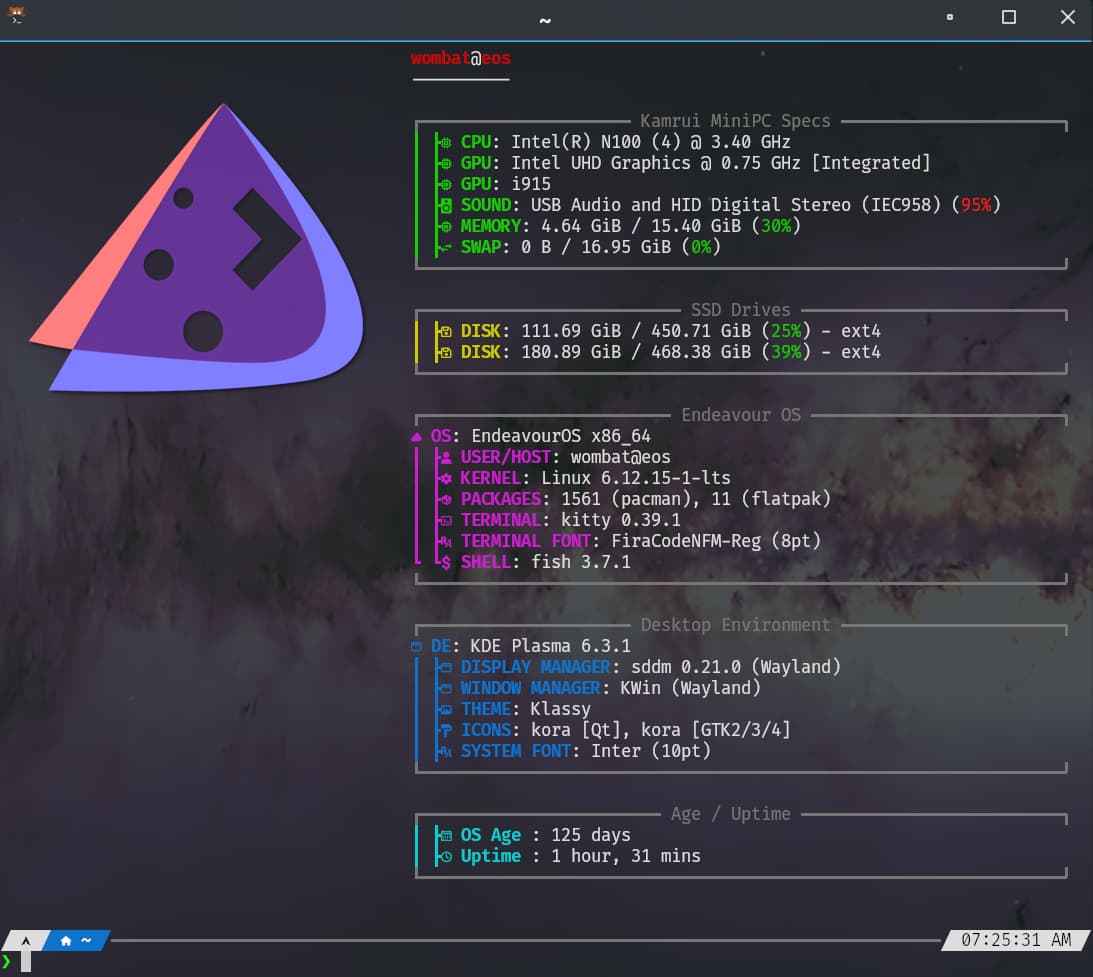The width and height of the screenshot is (1093, 977).
Task: Click the person icon beside USER/HOST
Action: point(446,458)
